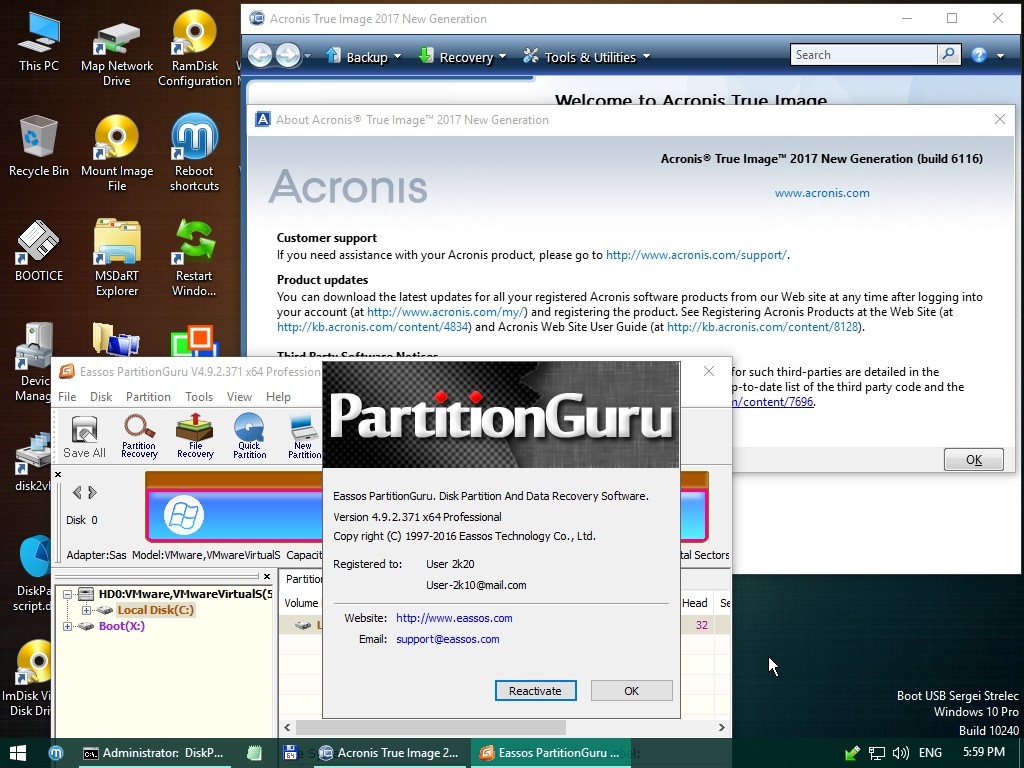The image size is (1024, 768).
Task: Open Device Manager desktop shortcut
Action: [33, 362]
